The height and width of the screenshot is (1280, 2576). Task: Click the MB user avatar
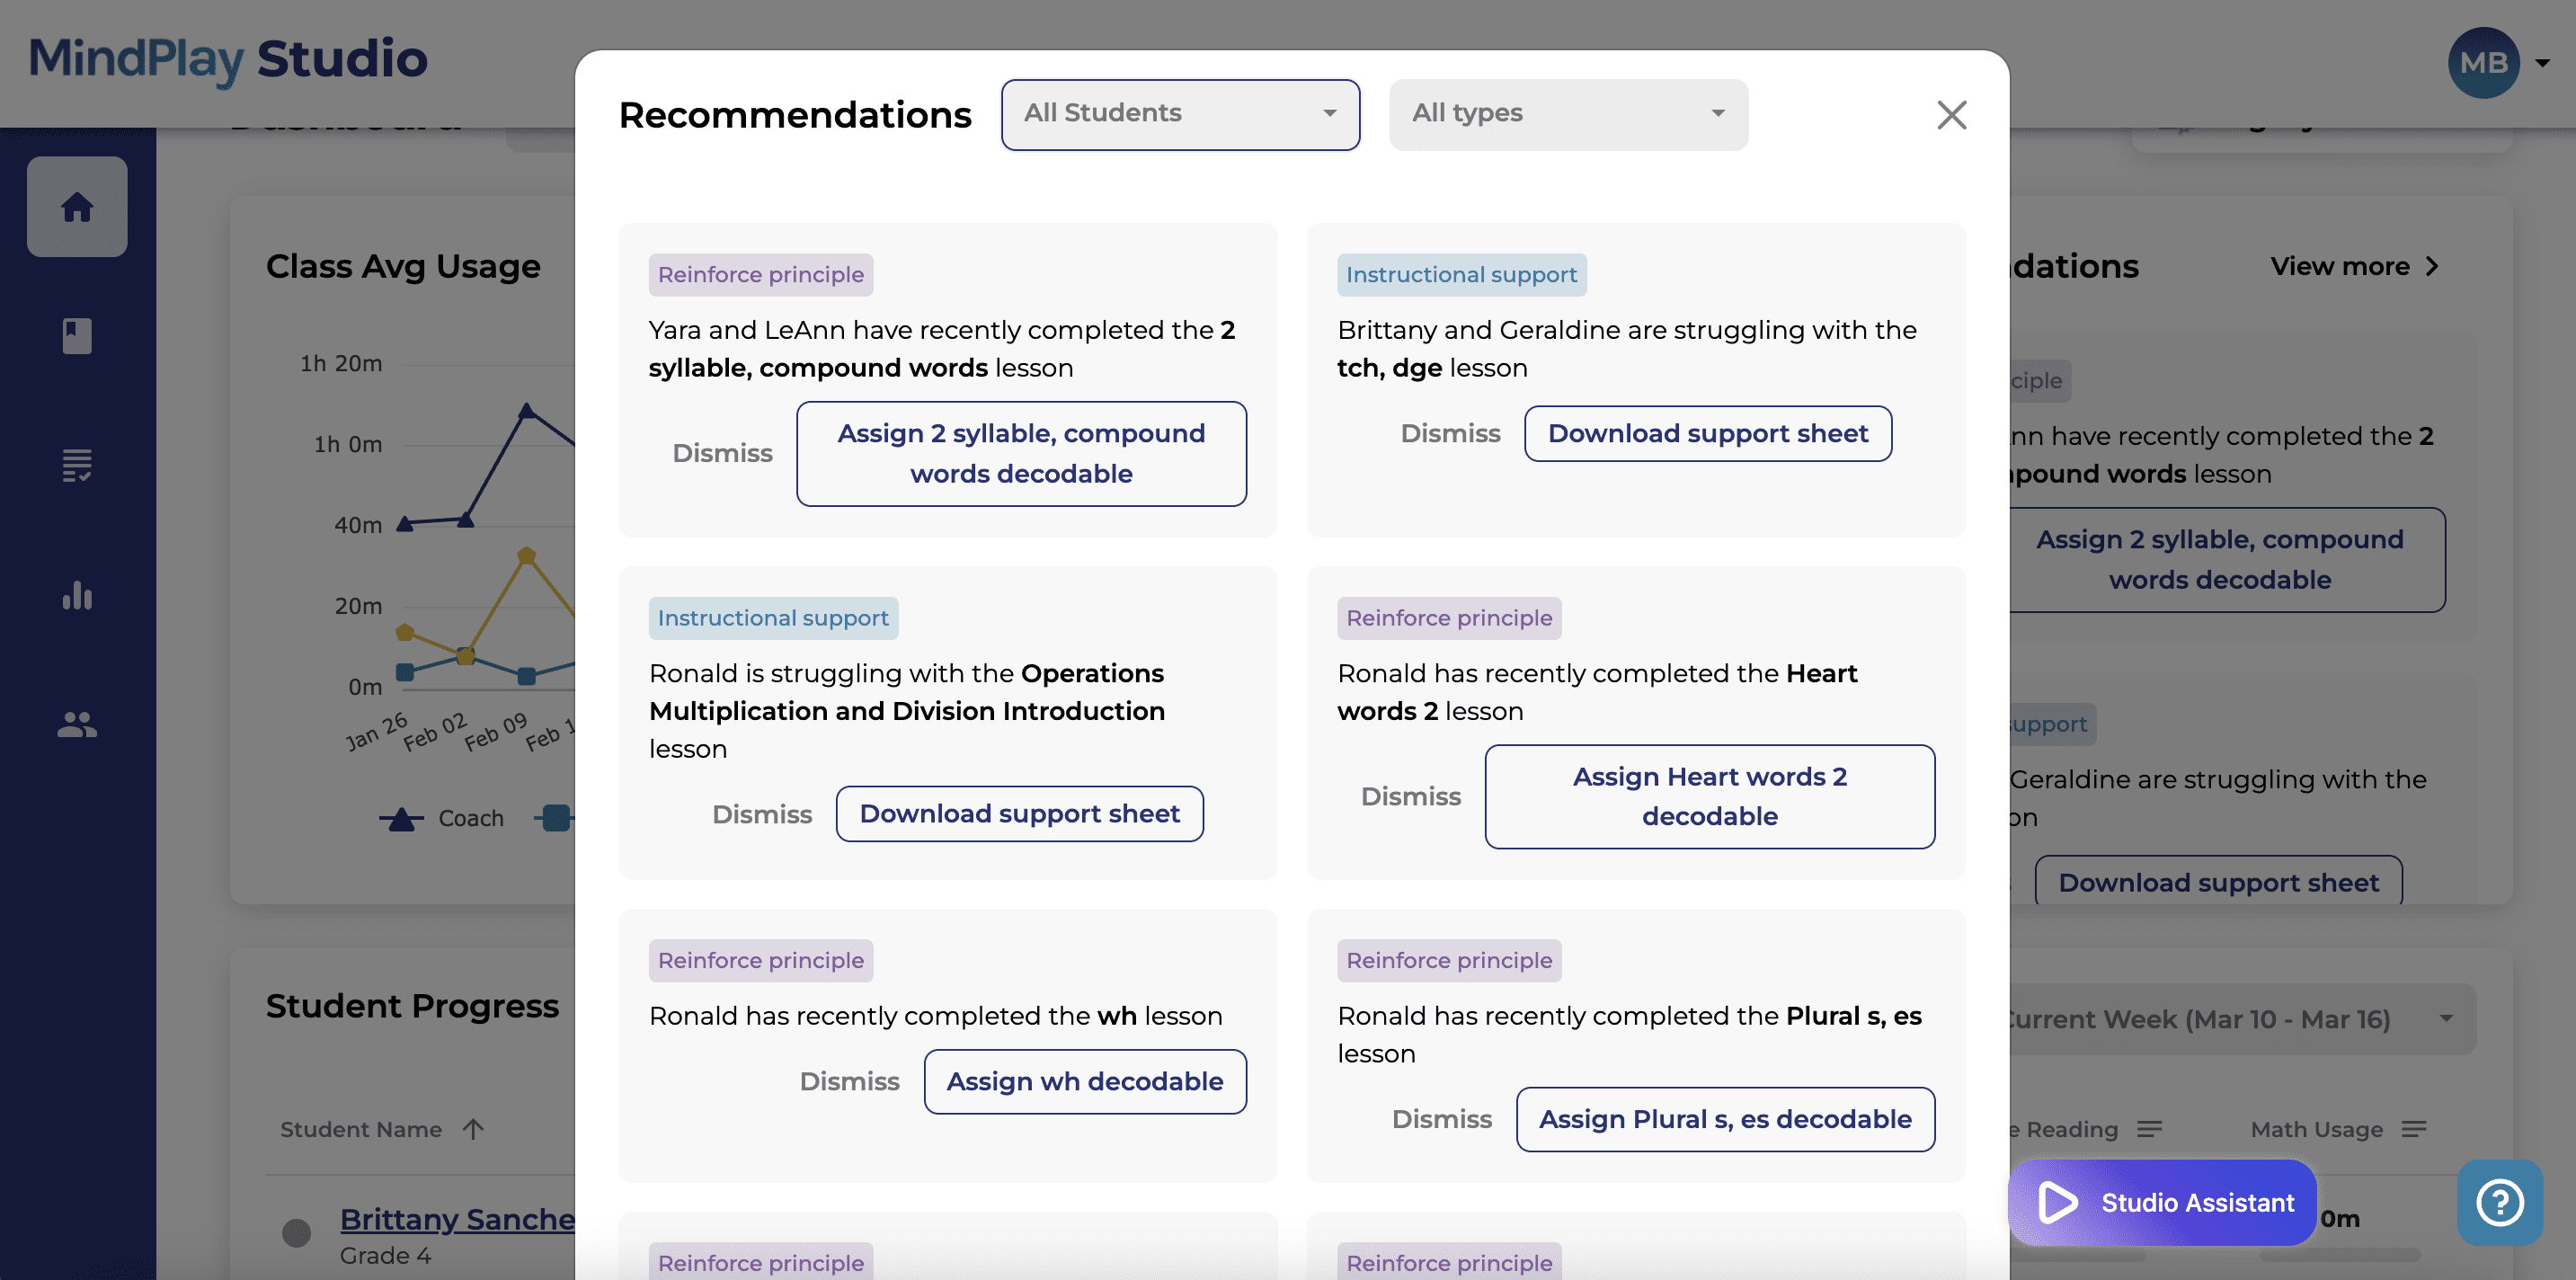click(2483, 63)
